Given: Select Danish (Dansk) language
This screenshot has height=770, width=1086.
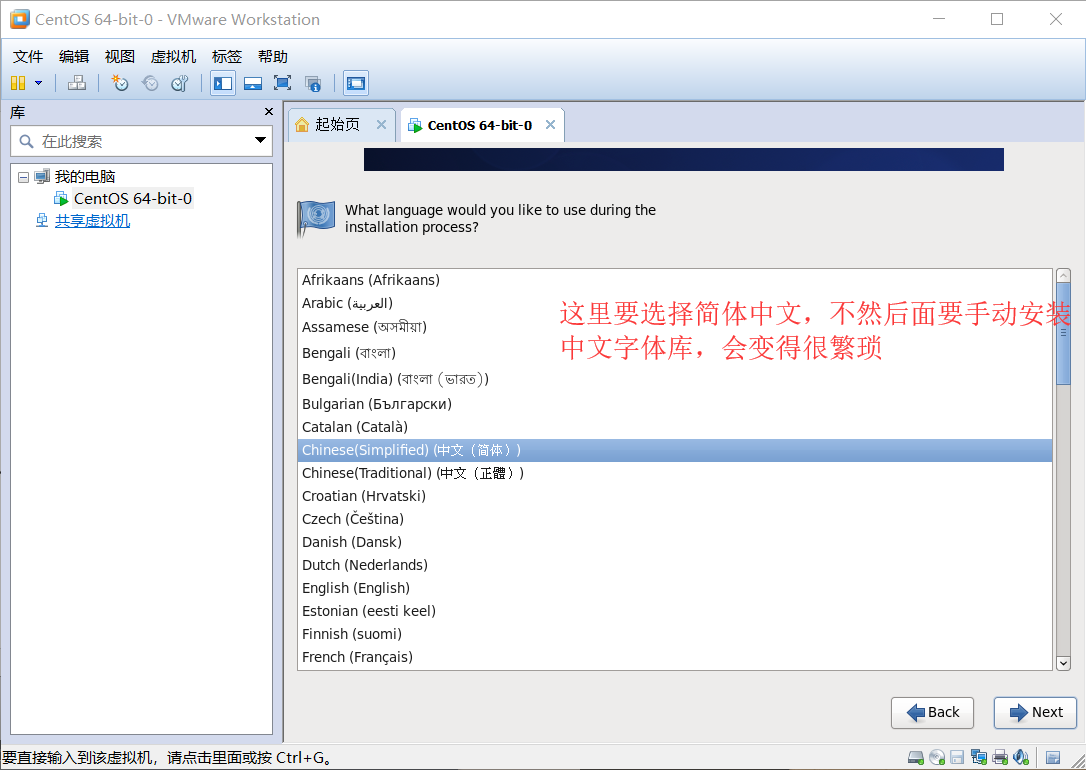Looking at the screenshot, I should point(675,541).
